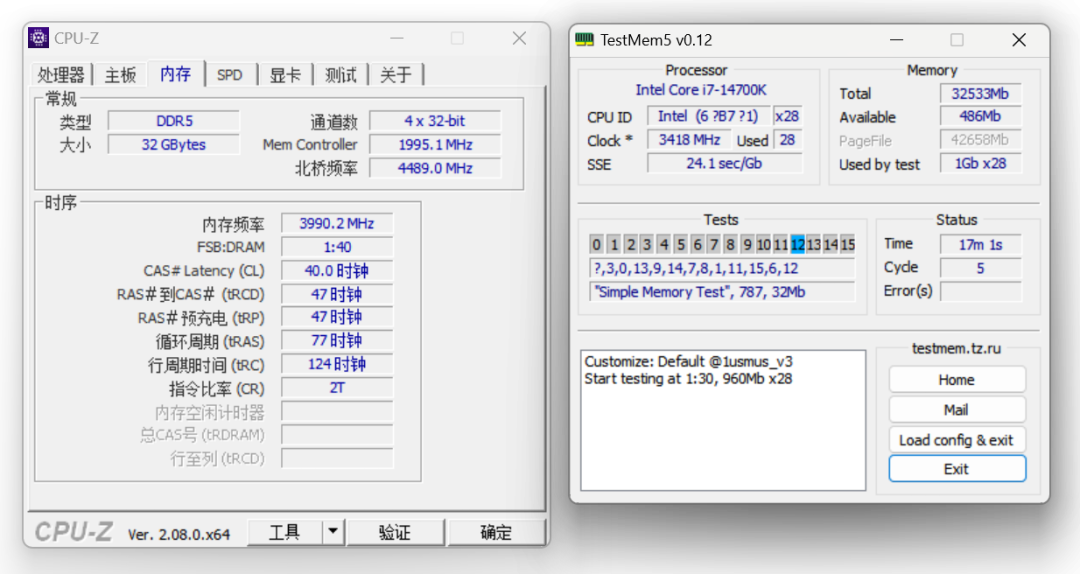The width and height of the screenshot is (1080, 574).
Task: Click the FSB:DRAM 1:40 value
Action: pos(337,247)
